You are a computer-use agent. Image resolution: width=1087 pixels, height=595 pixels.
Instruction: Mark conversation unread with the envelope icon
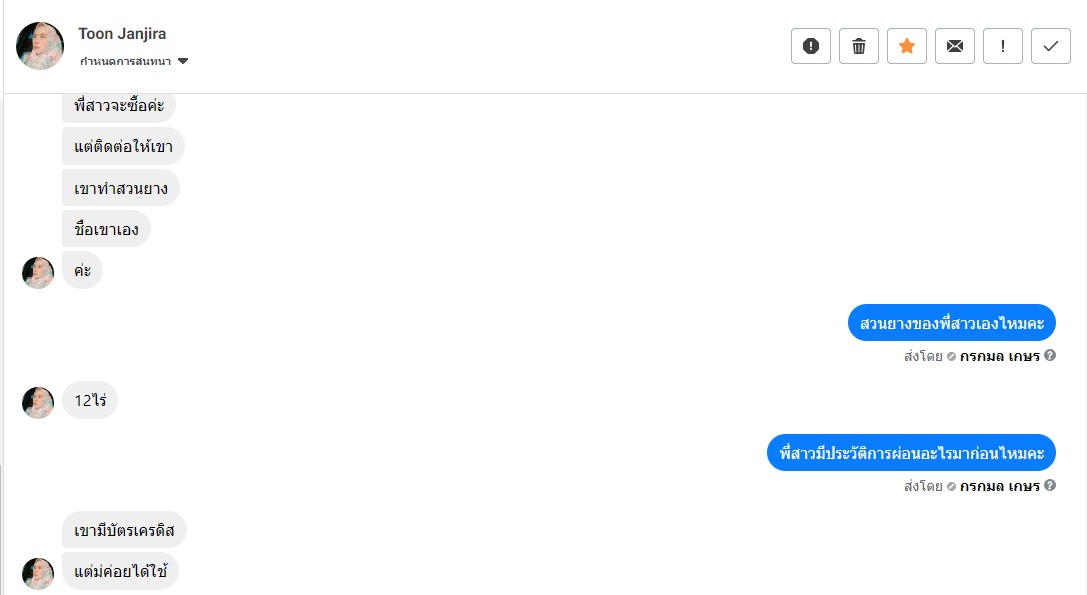(955, 46)
